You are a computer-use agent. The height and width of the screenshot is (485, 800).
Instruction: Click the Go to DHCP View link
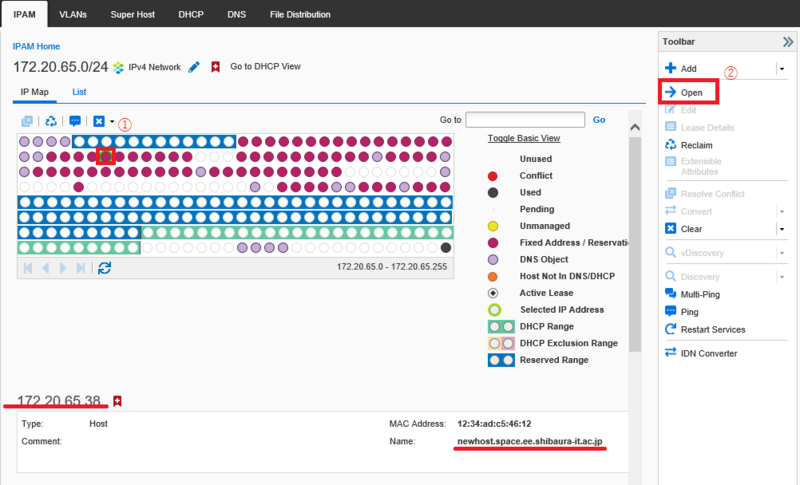click(x=265, y=67)
